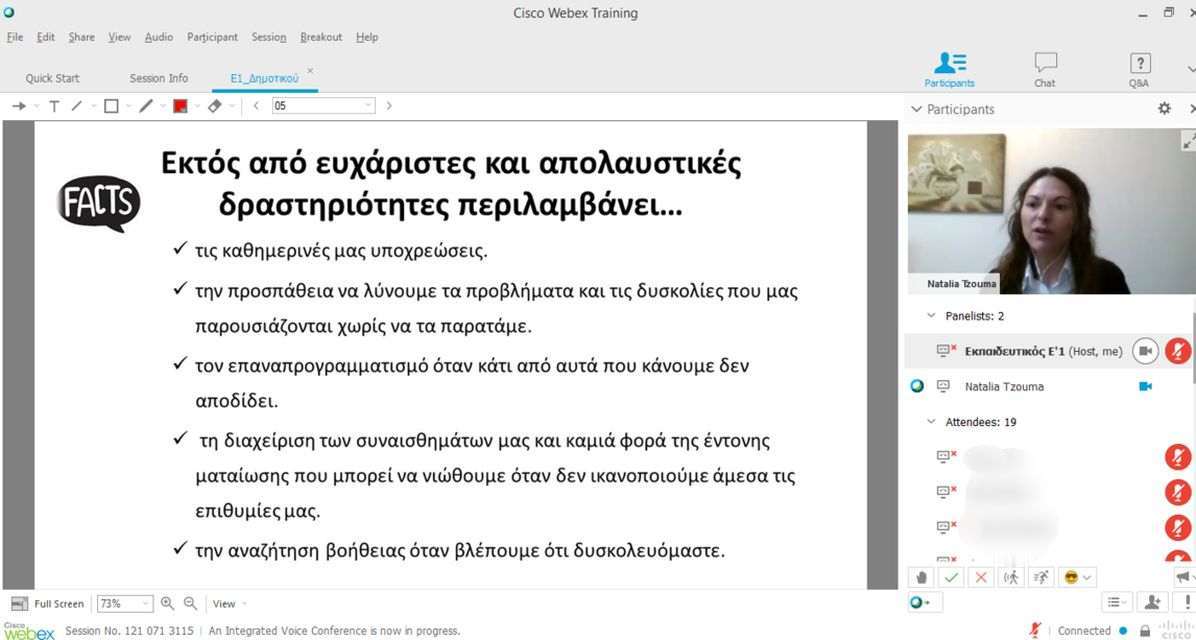Select the Eraser tool
Viewport: 1196px width, 640px height.
pos(215,106)
